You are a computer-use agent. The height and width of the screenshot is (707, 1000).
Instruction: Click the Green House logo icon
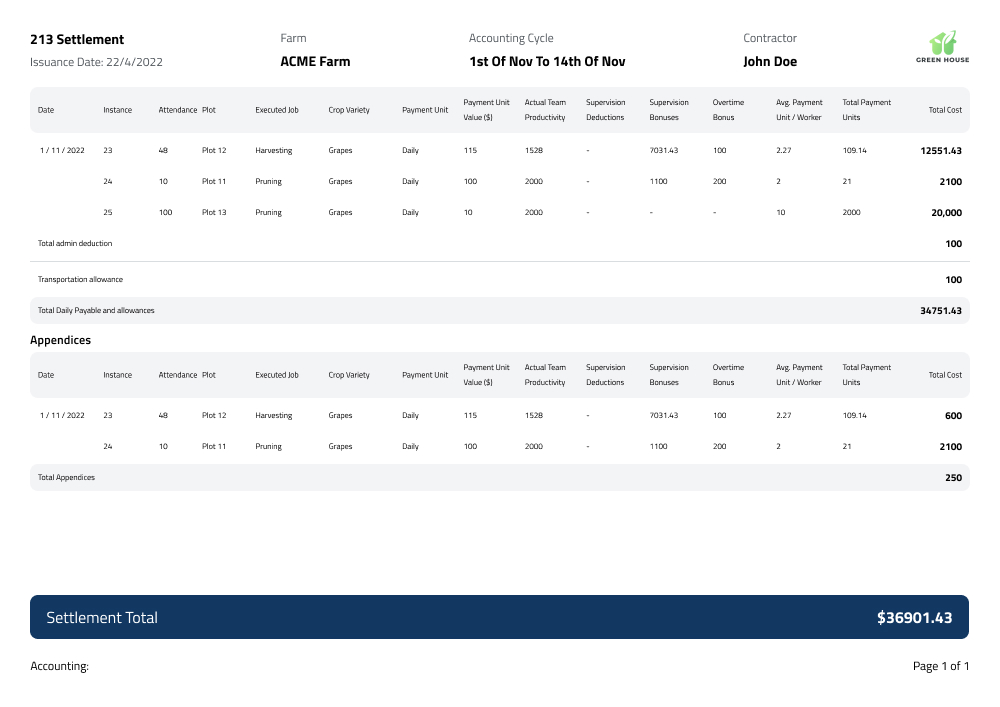(943, 42)
